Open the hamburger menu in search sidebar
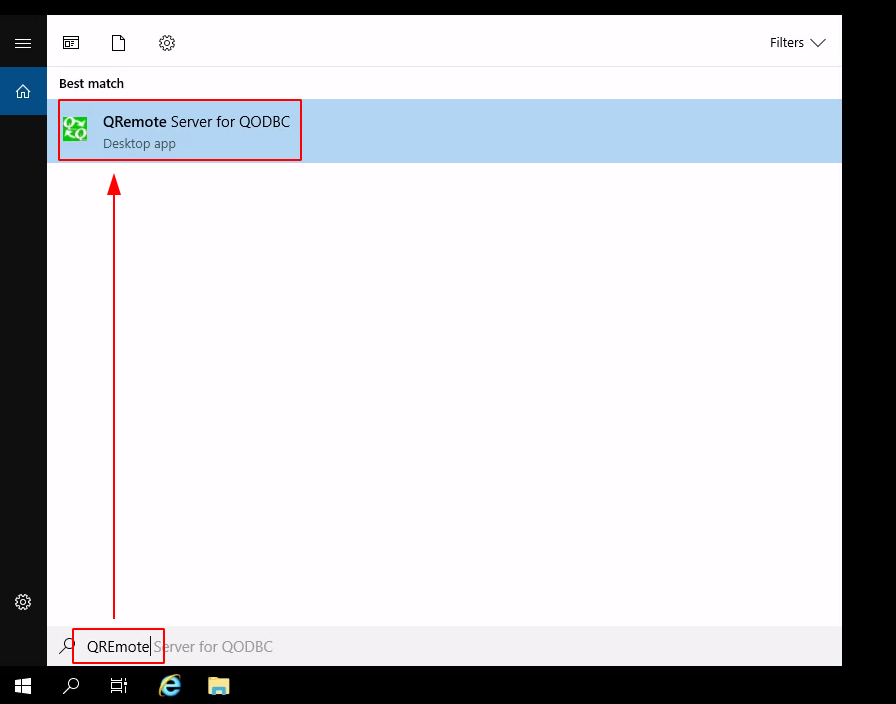 tap(23, 43)
